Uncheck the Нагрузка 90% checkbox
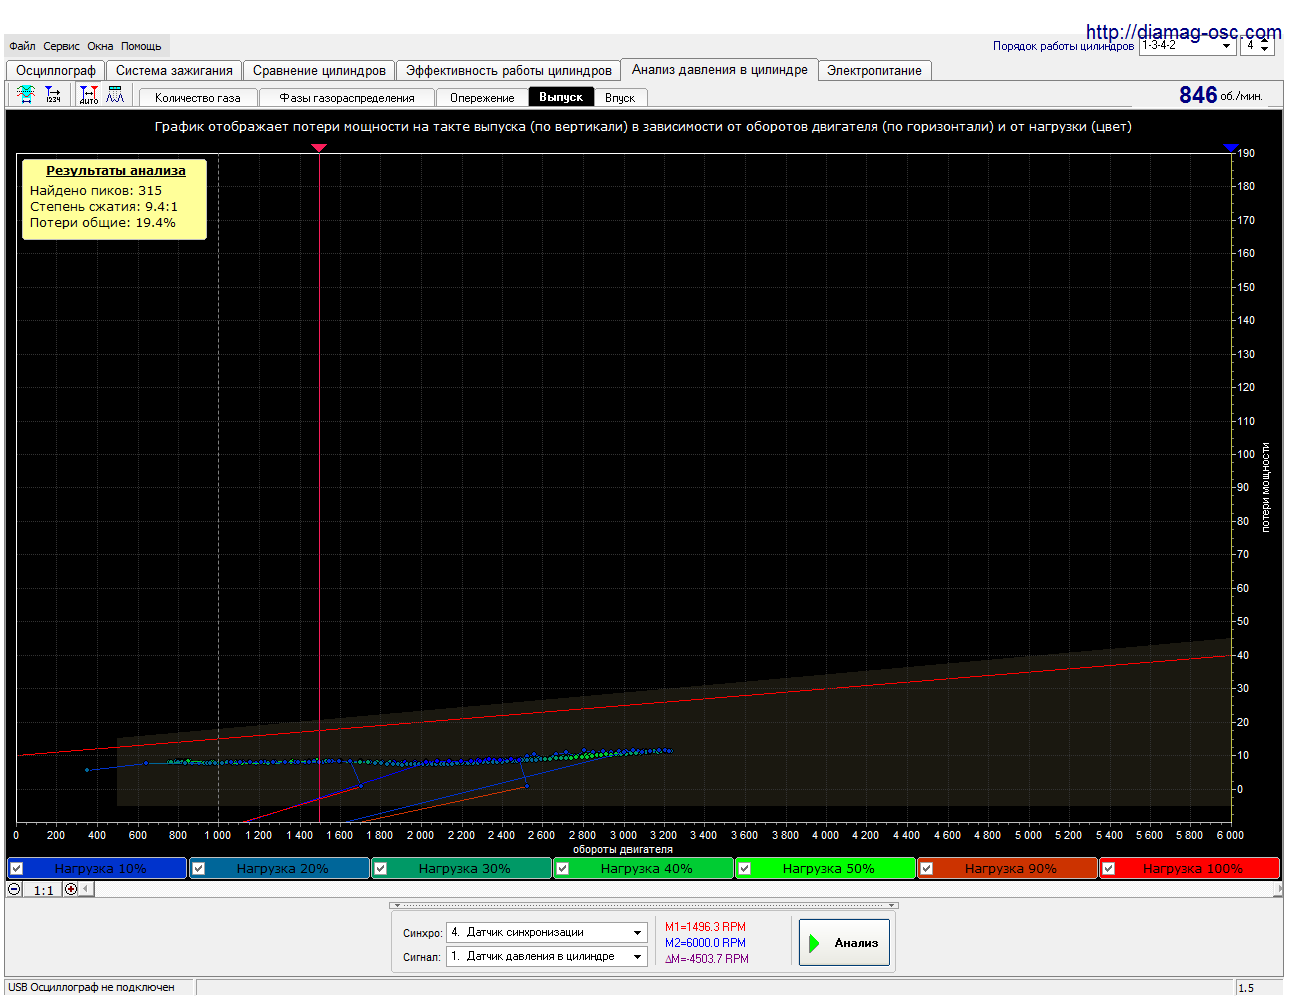The image size is (1296, 1000). (927, 868)
